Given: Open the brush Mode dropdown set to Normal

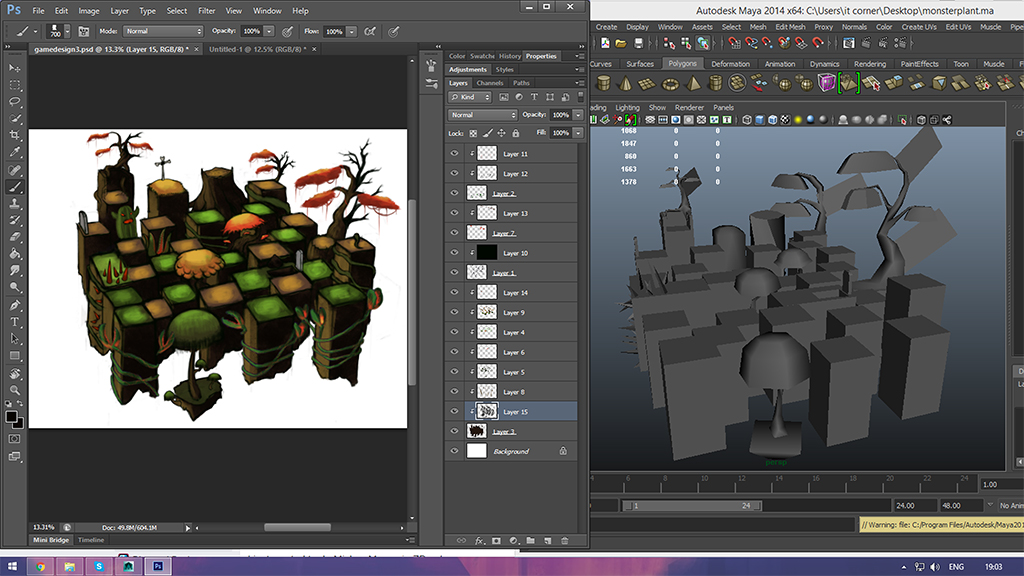Looking at the screenshot, I should pyautogui.click(x=163, y=31).
